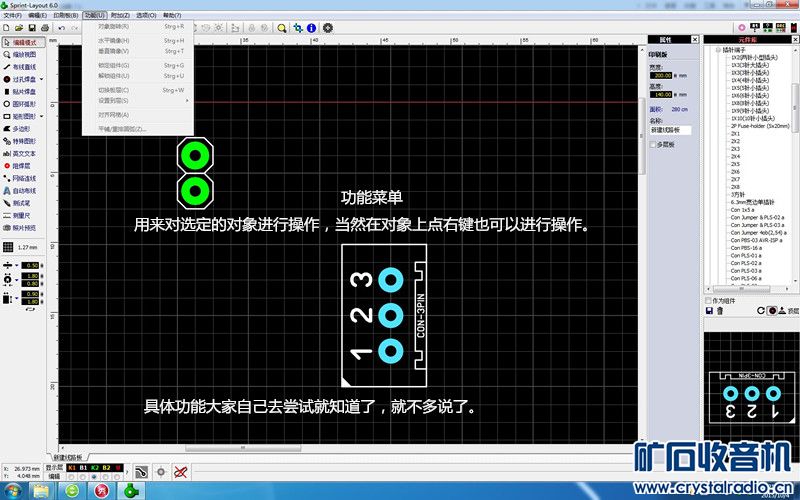Collapse the 插针端子 tree category
This screenshot has width=800, height=500.
click(x=716, y=49)
